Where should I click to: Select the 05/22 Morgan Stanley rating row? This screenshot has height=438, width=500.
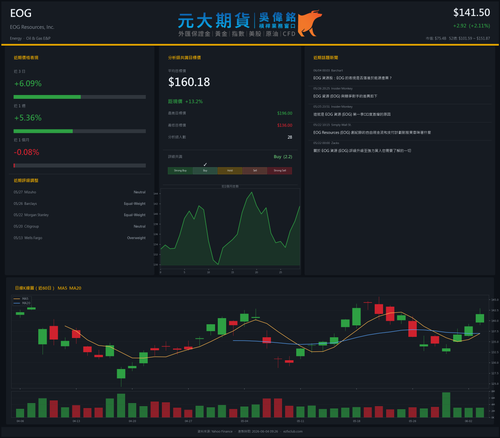click(80, 215)
